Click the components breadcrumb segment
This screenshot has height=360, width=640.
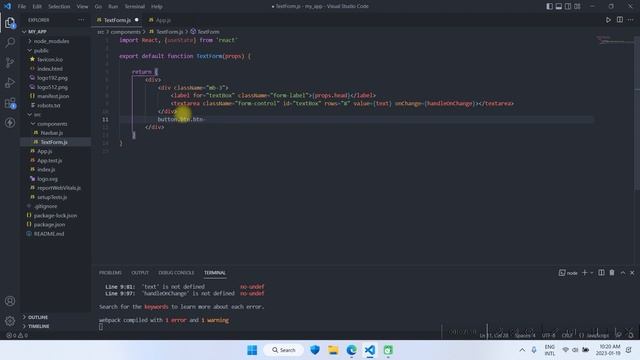coord(125,31)
